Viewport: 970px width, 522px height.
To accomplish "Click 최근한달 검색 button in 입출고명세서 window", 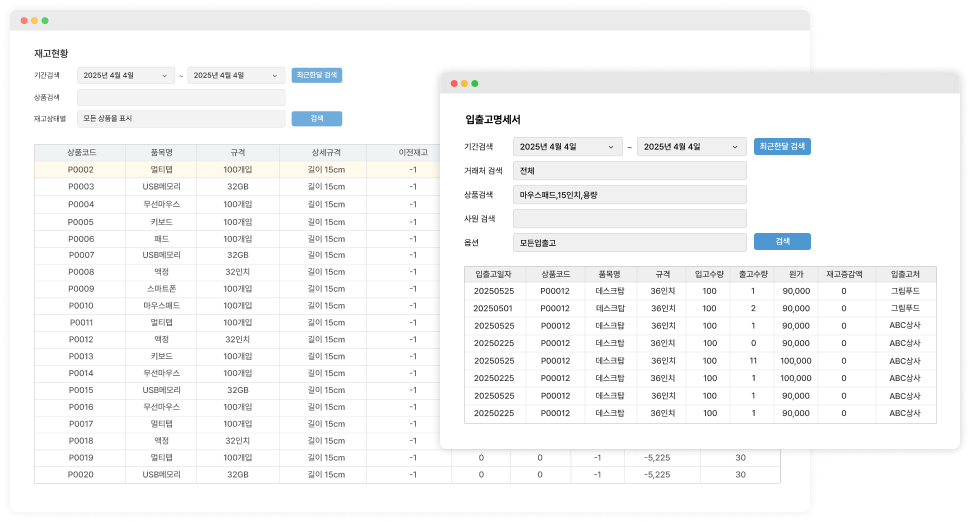I will [782, 147].
